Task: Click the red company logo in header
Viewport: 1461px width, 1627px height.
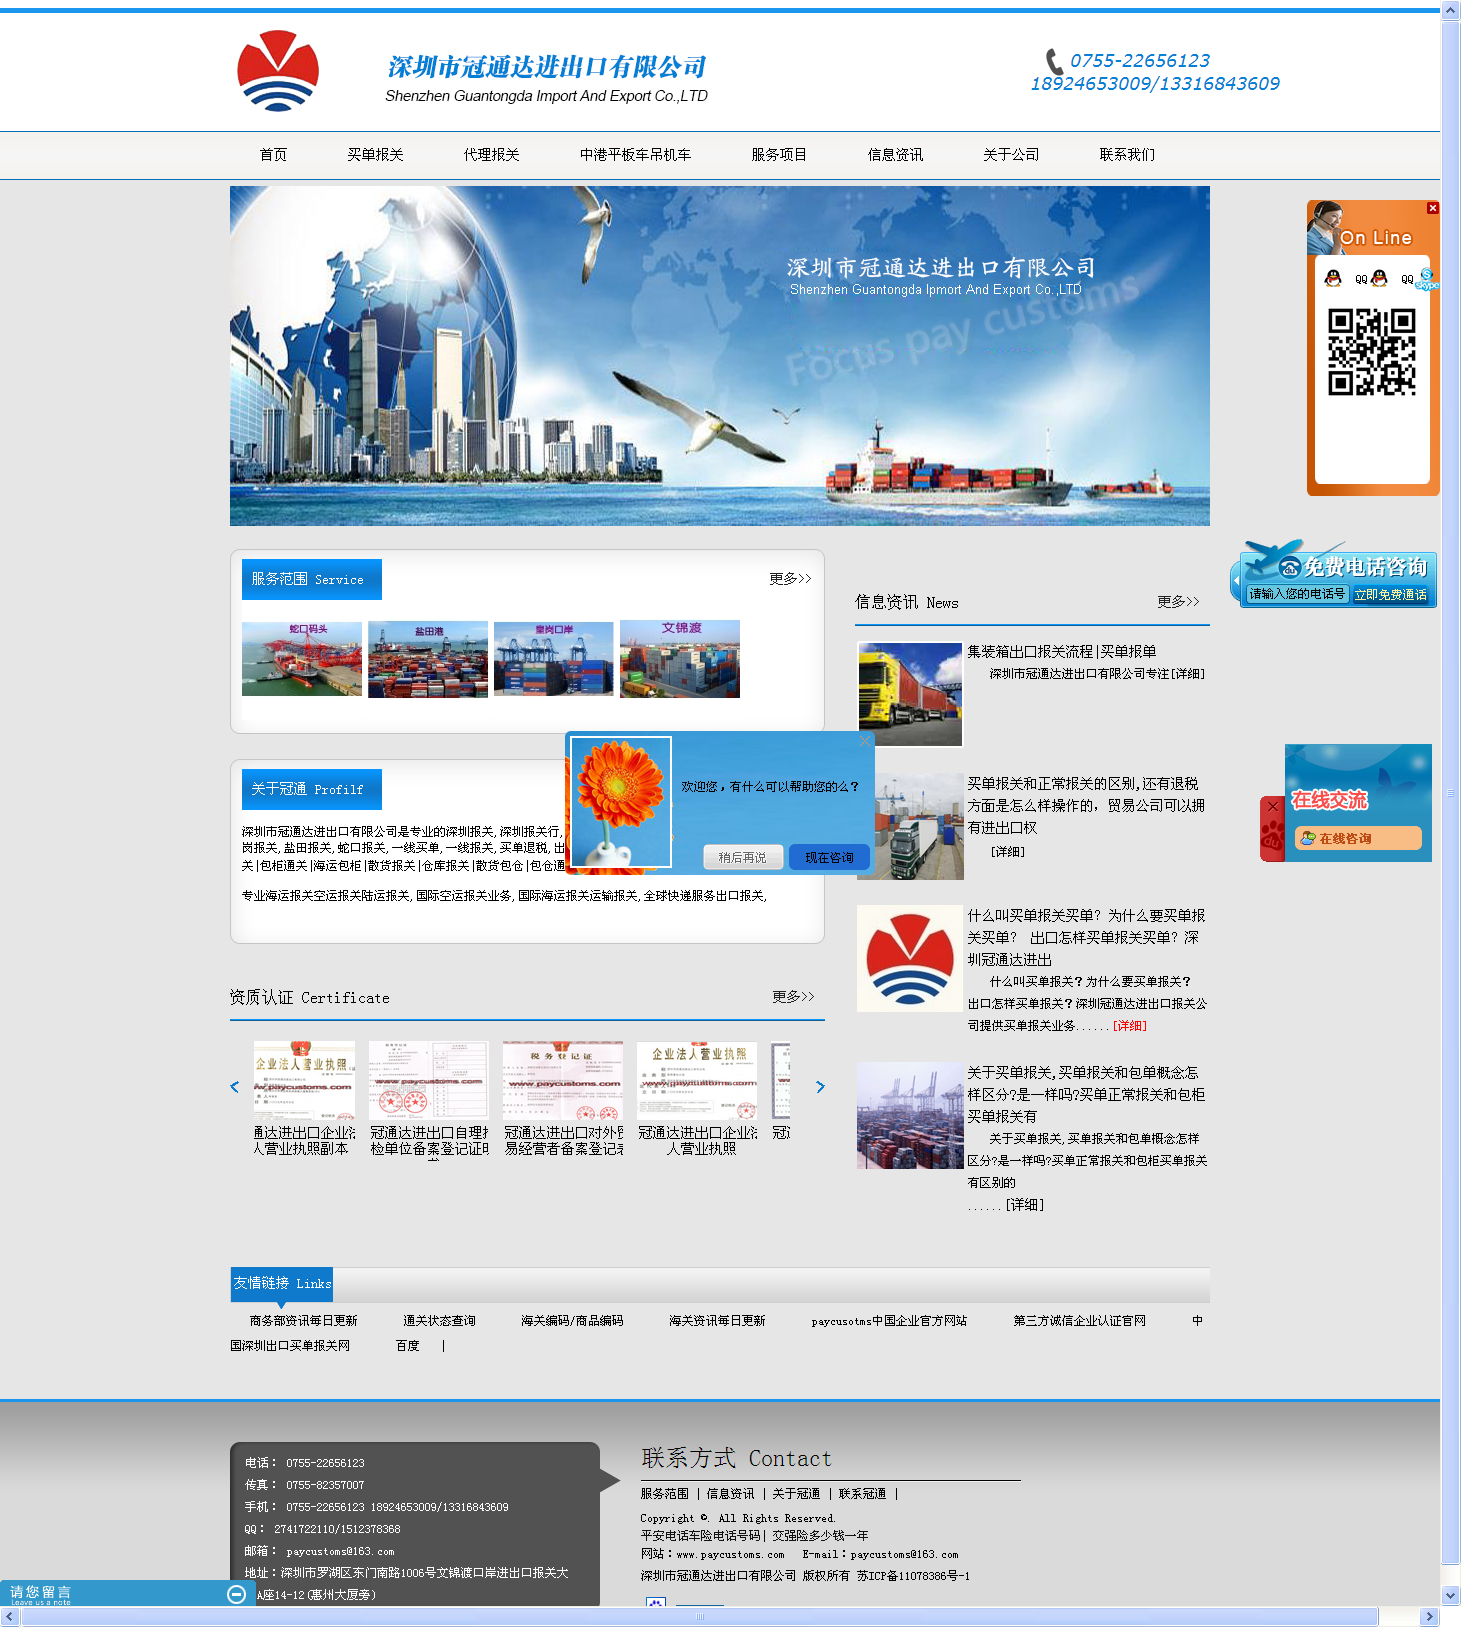Action: pos(278,70)
